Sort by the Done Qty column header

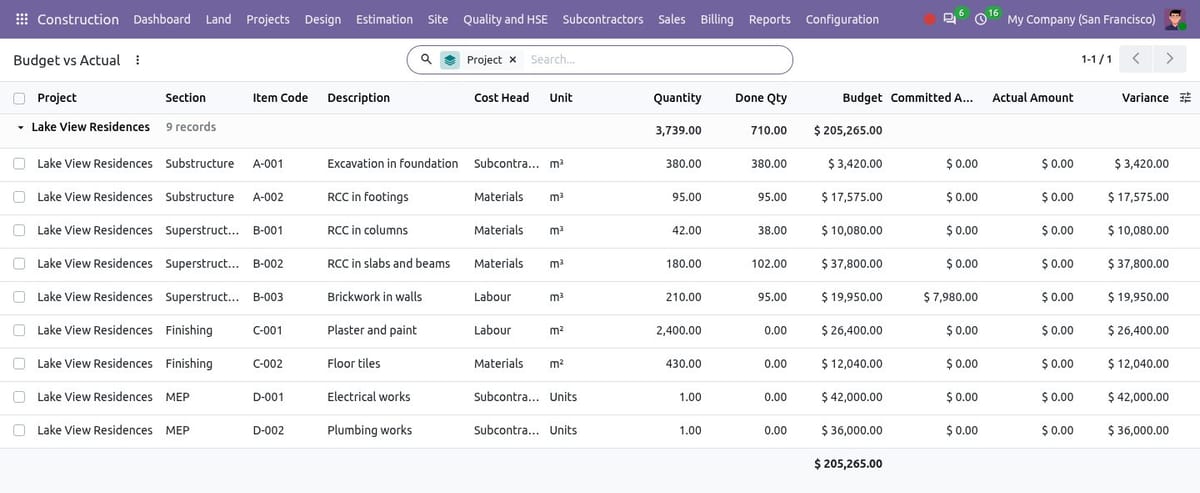[761, 98]
